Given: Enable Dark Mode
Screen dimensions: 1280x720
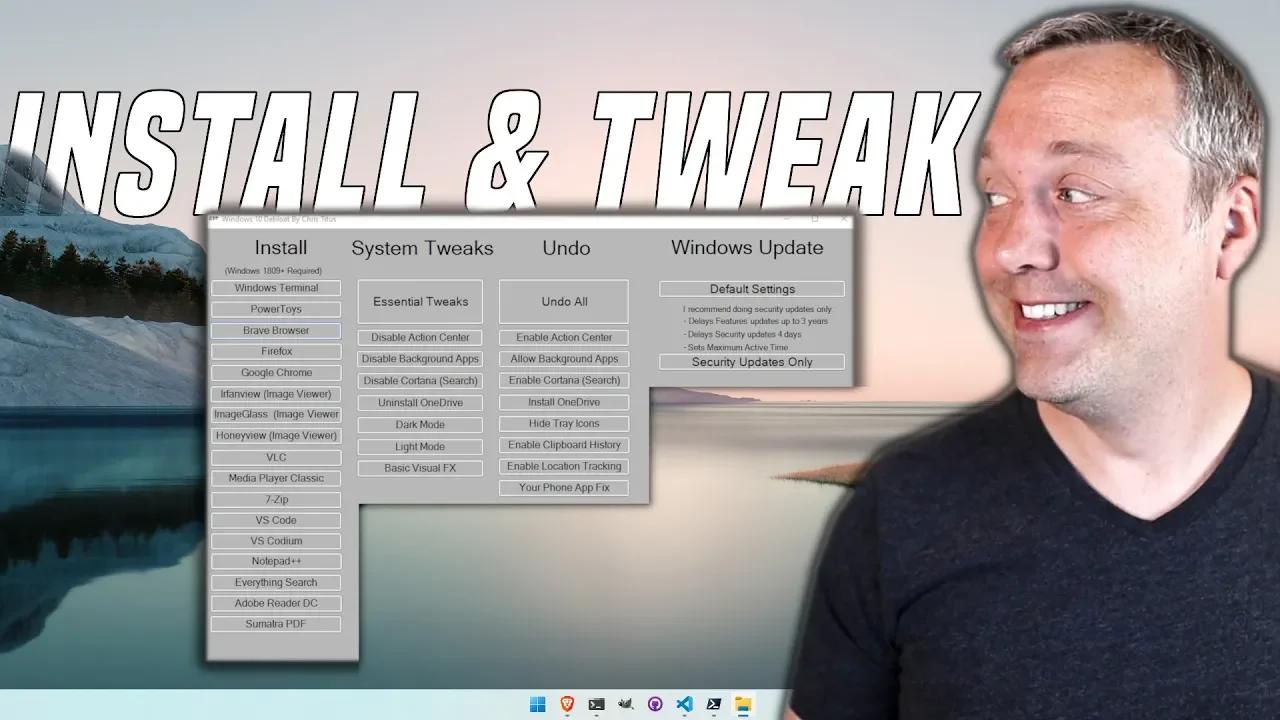Looking at the screenshot, I should pos(419,424).
